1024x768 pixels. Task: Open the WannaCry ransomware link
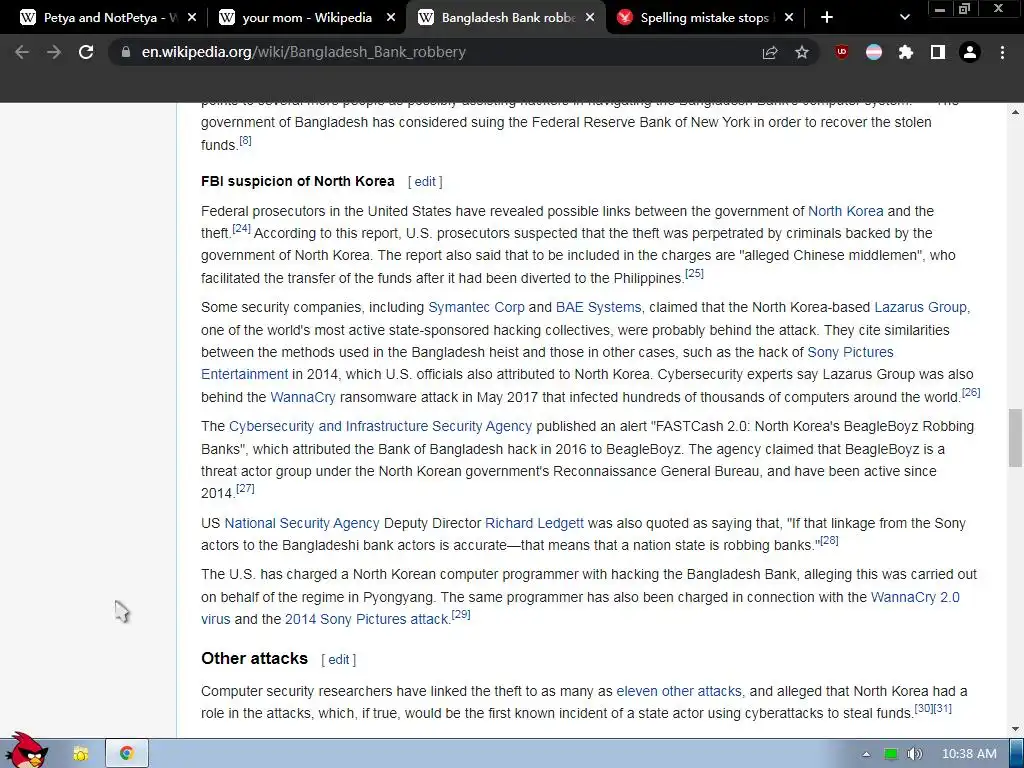tap(302, 397)
